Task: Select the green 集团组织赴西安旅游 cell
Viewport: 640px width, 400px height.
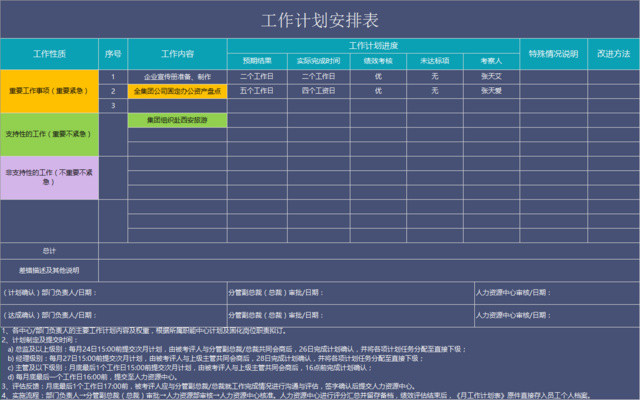Action: [x=178, y=120]
